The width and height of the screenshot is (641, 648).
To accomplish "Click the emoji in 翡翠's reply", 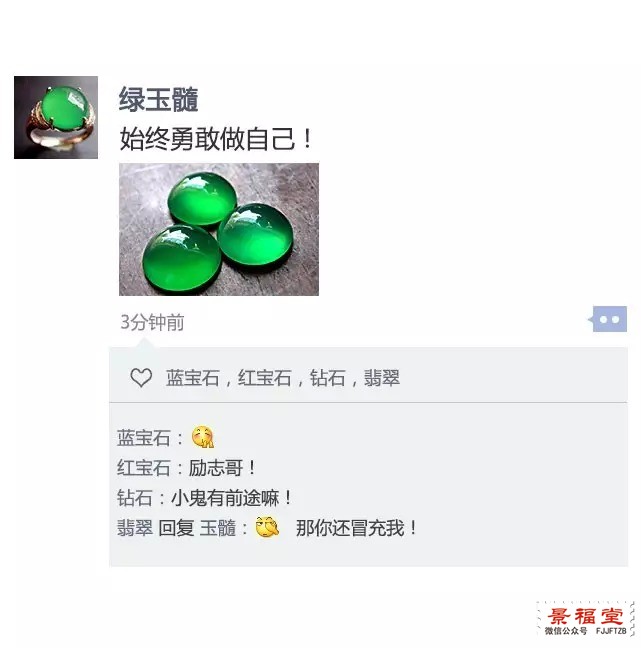I will click(267, 527).
